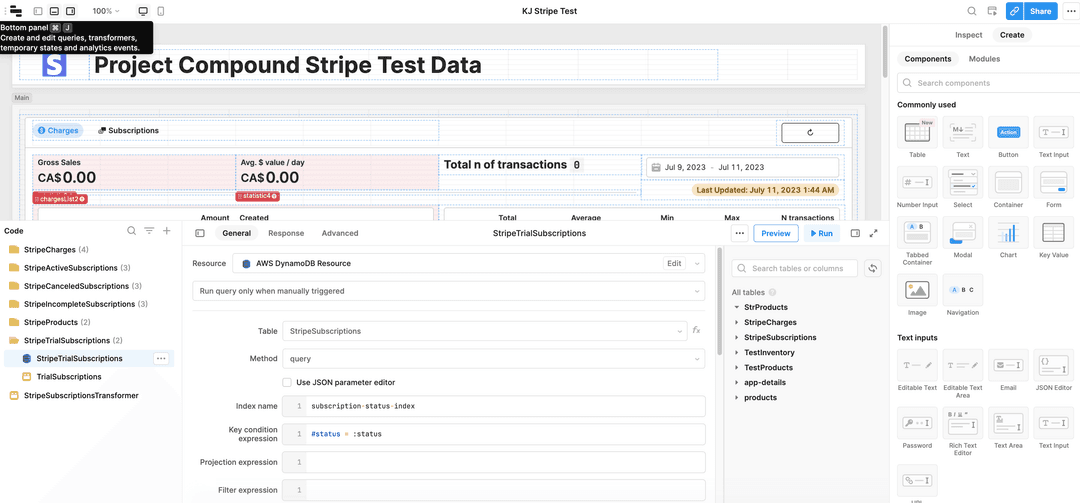Open the 100% zoom dropdown
Viewport: 1080px width, 503px height.
click(x=106, y=11)
